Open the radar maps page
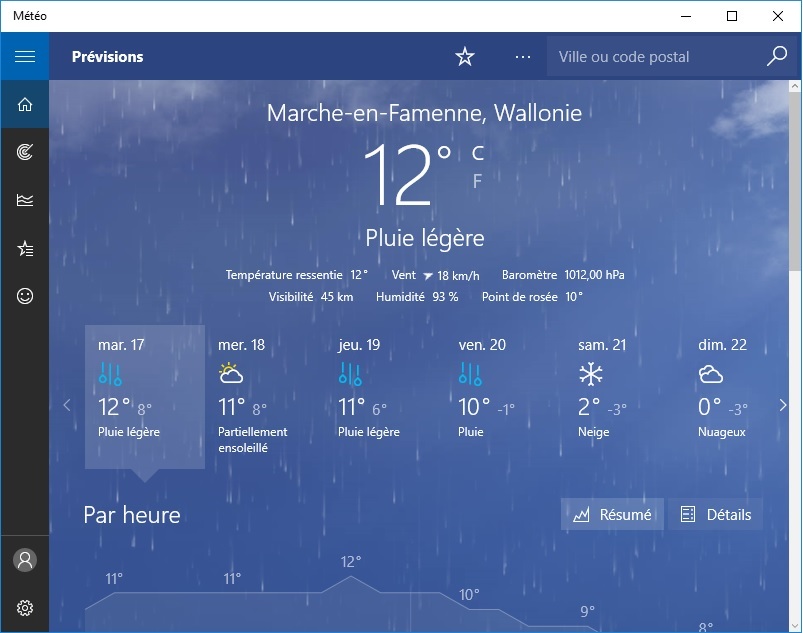The width and height of the screenshot is (803, 633). 25,152
